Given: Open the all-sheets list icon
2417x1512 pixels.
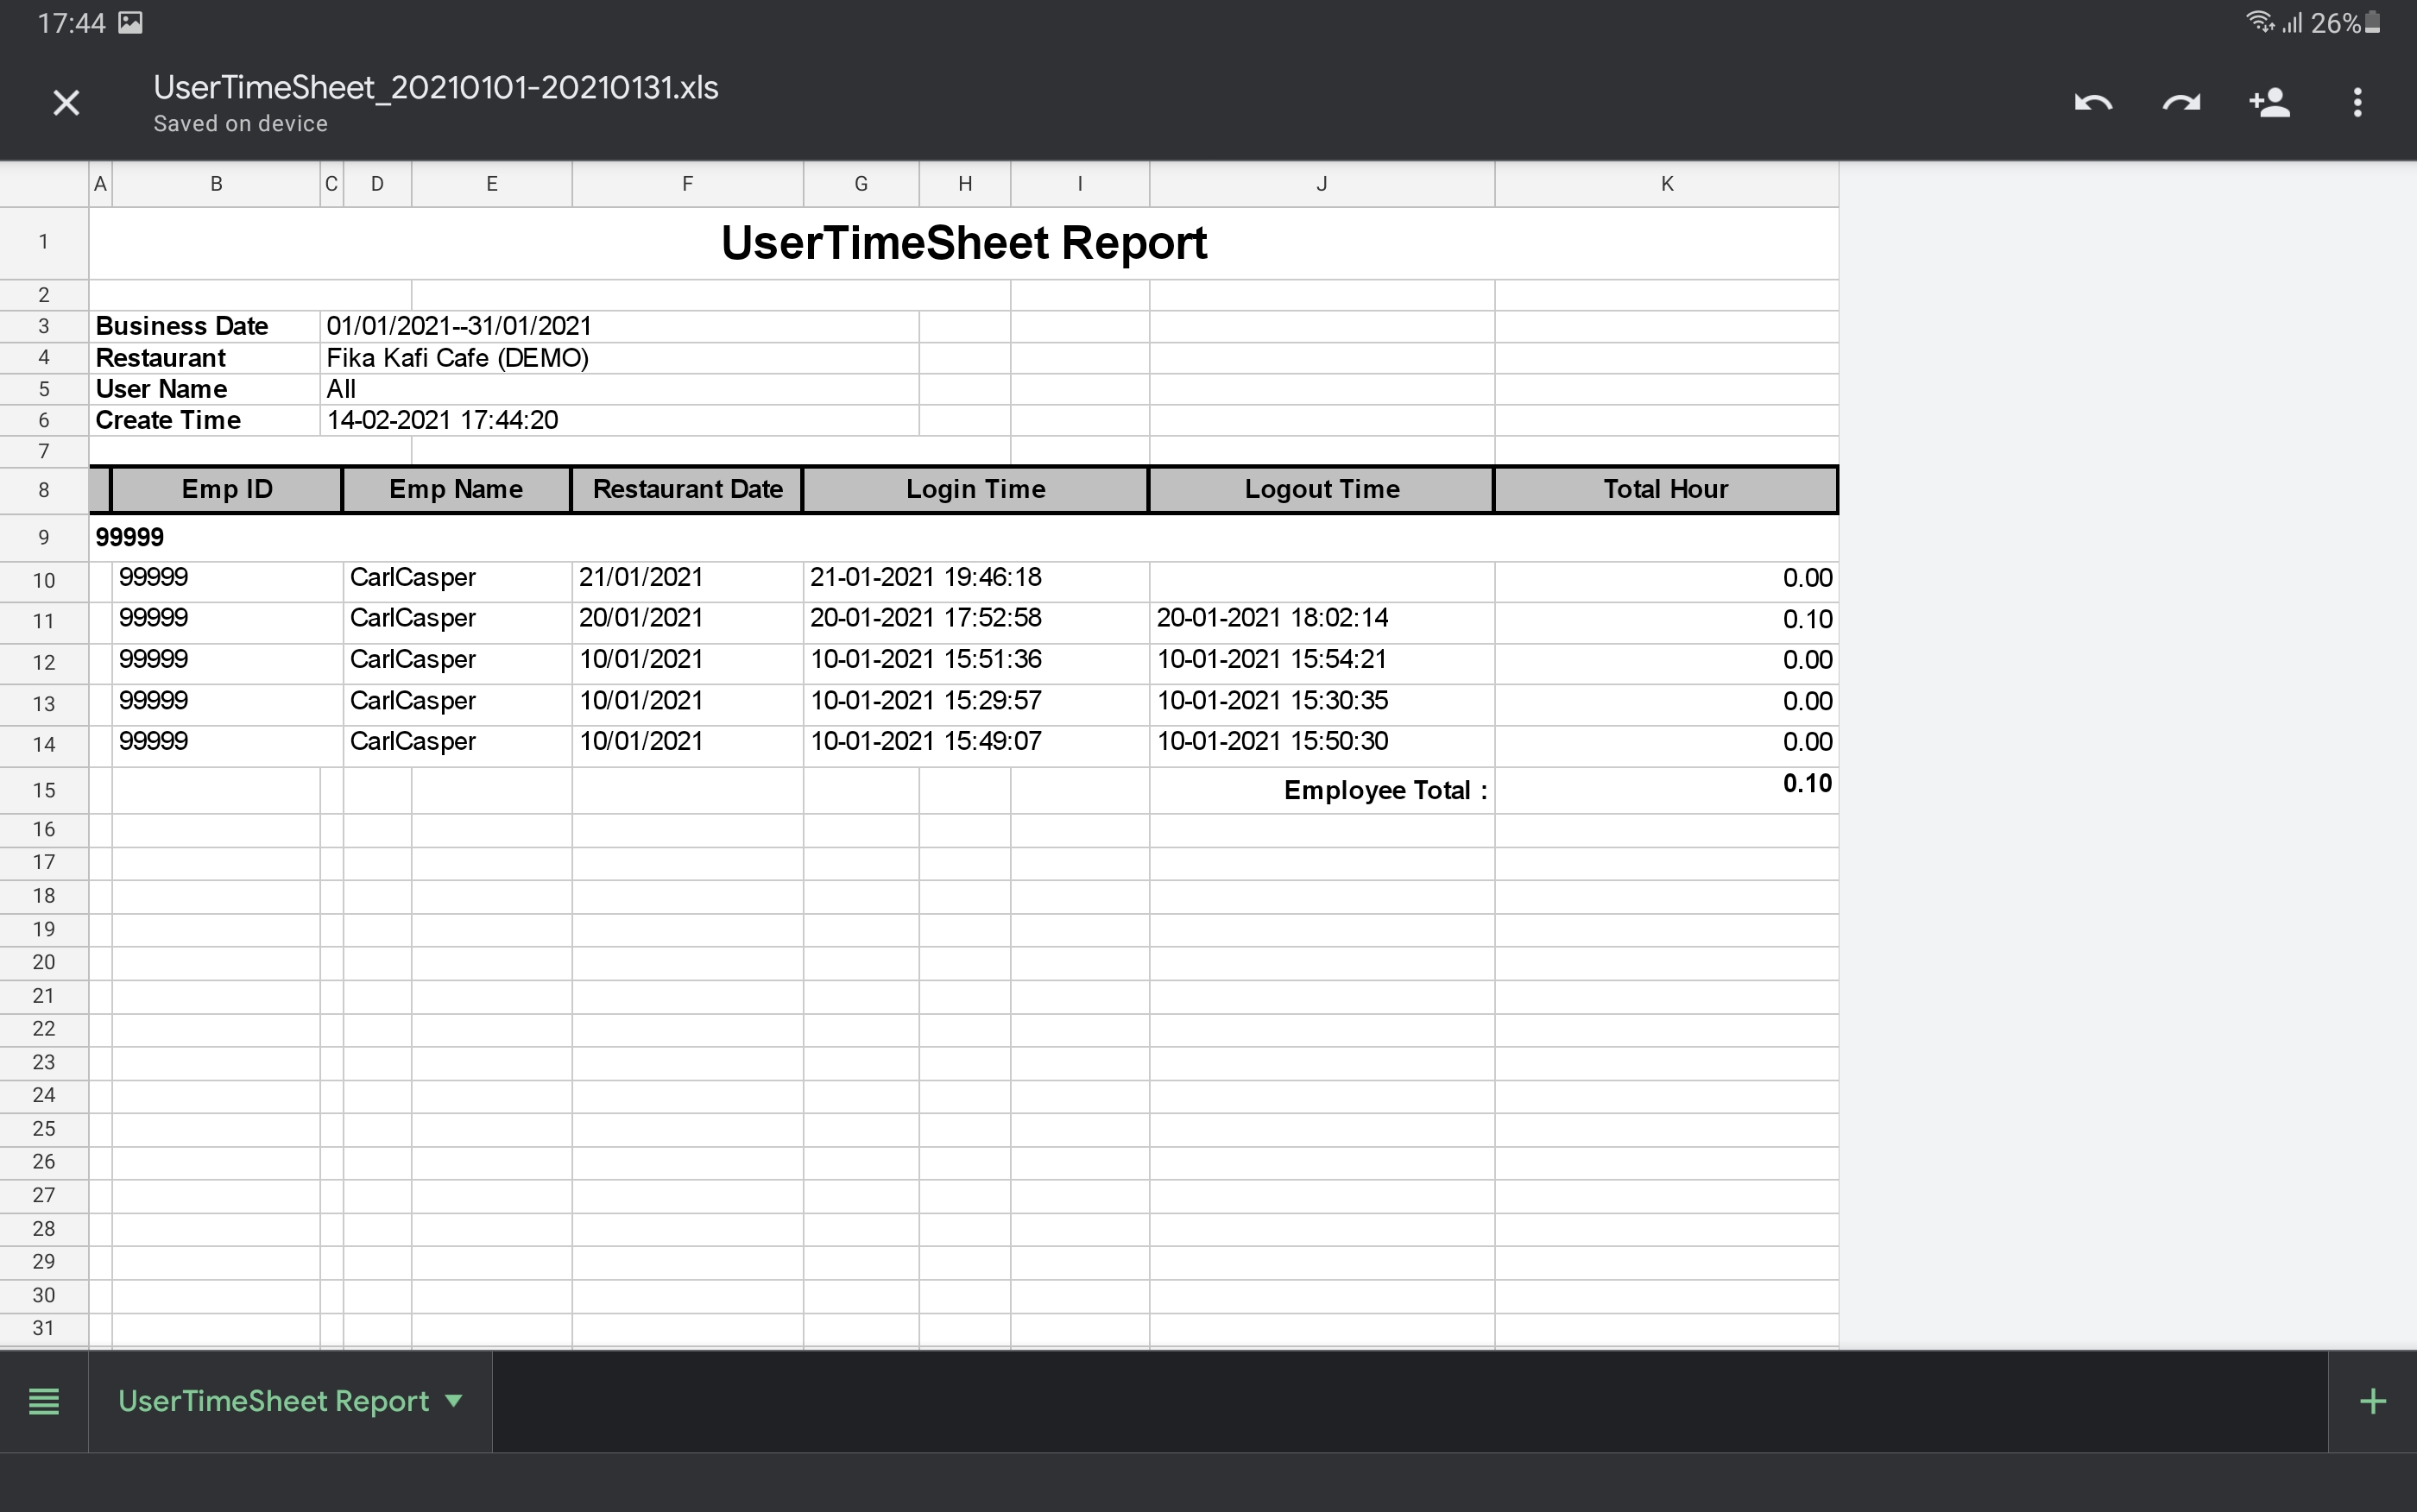Looking at the screenshot, I should point(44,1401).
